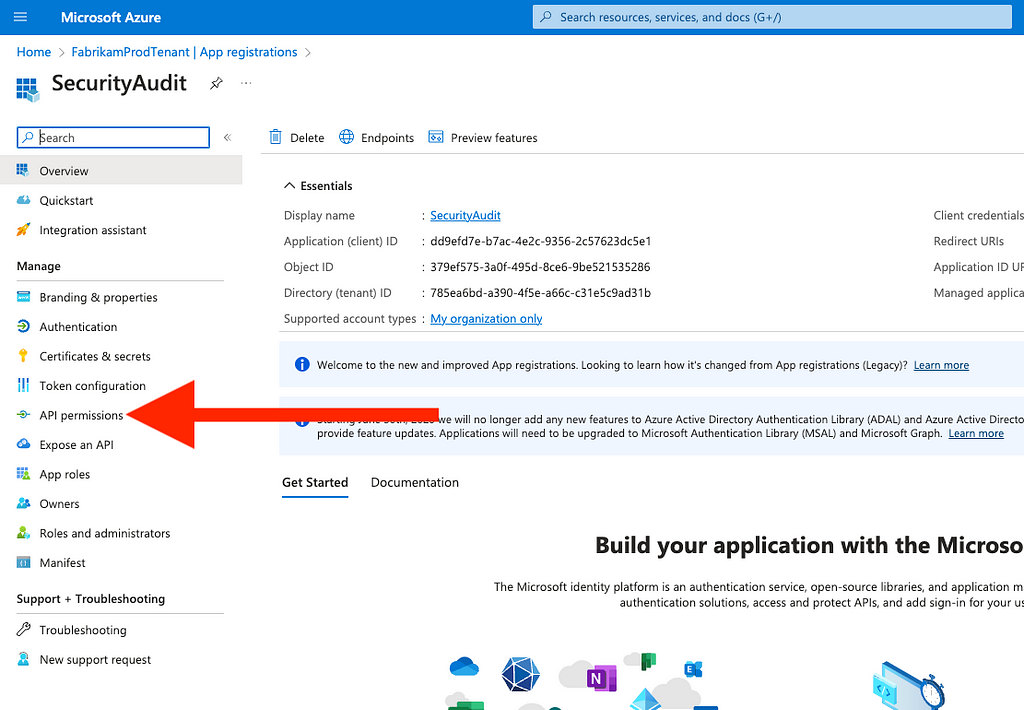The height and width of the screenshot is (710, 1024).
Task: Pin the SecurityAudit app to dashboard
Action: [216, 84]
